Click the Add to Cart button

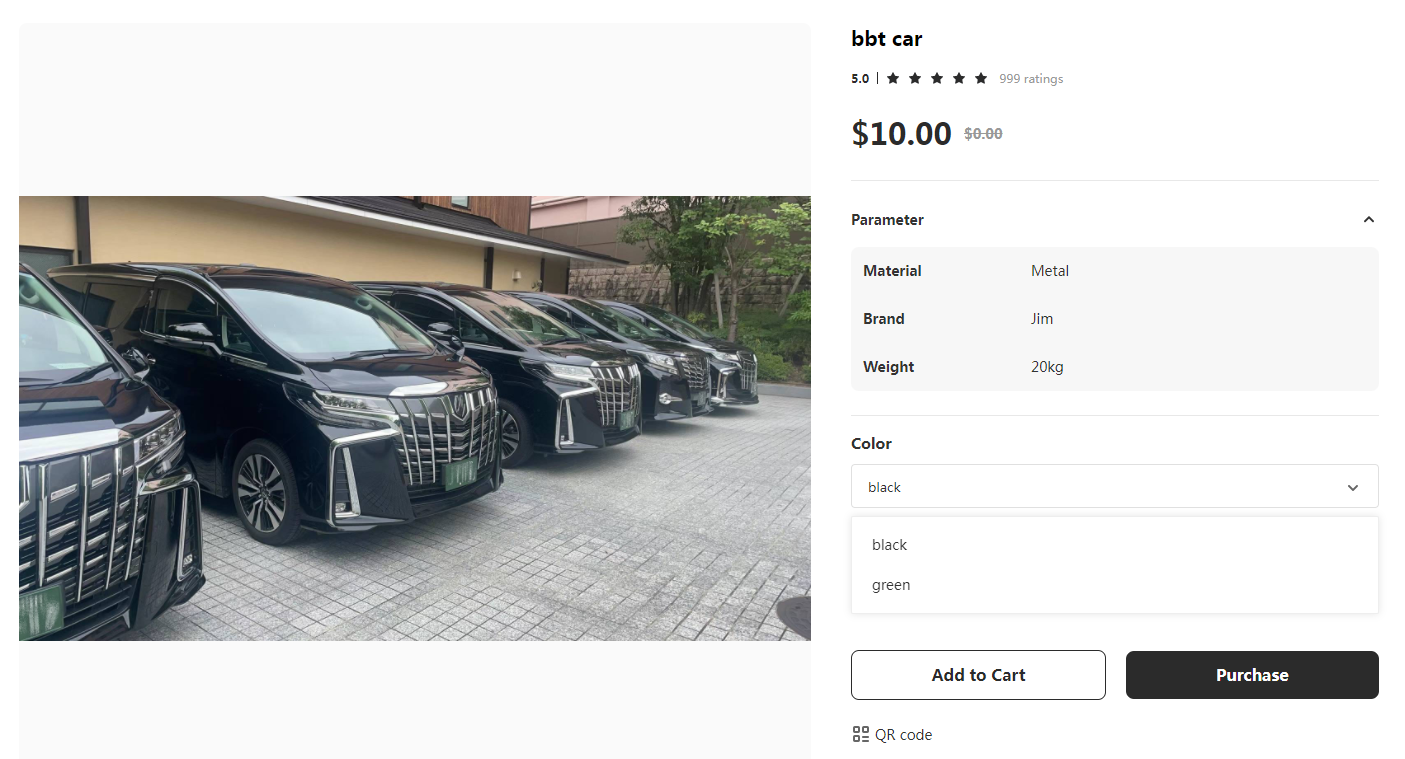[978, 675]
